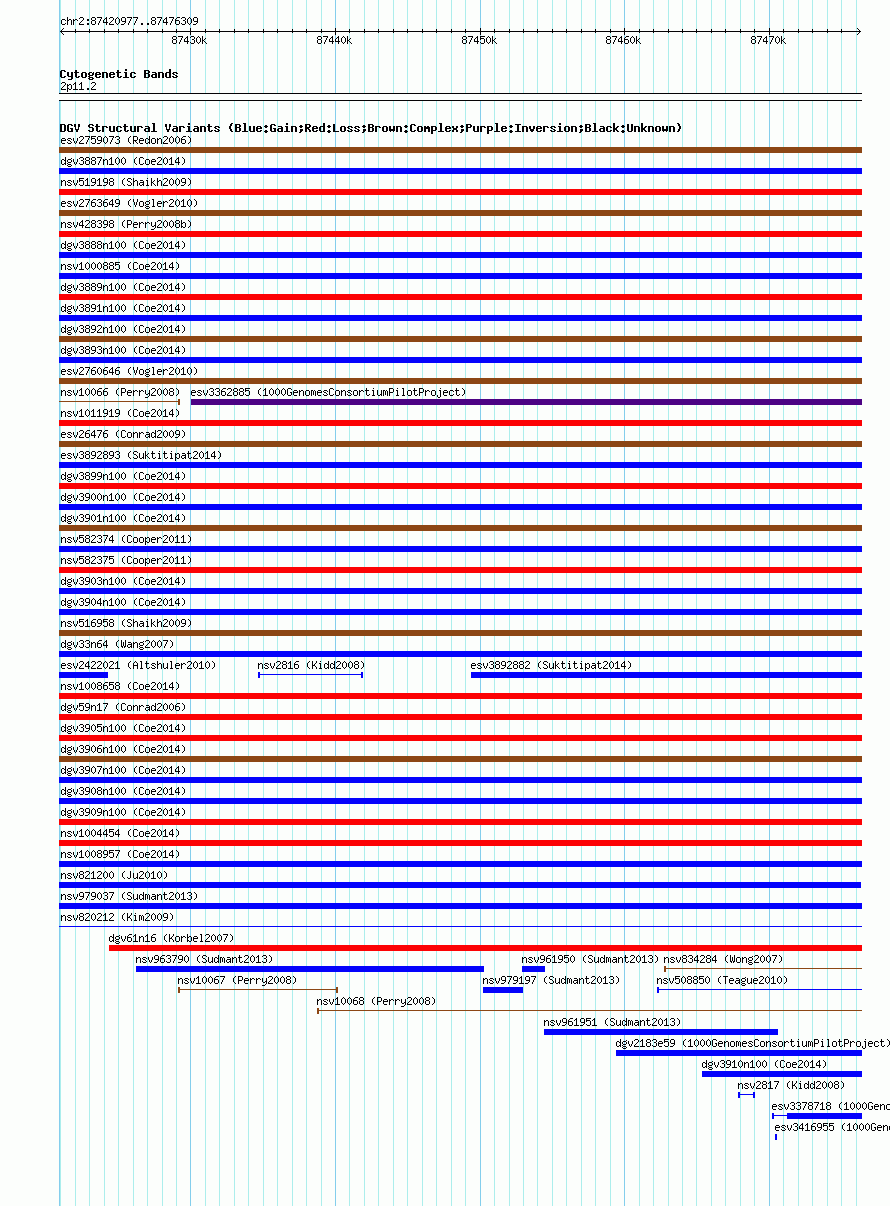Viewport: 890px width, 1206px height.
Task: Click the chr2:87420977..87476309 coordinates
Action: pos(129,21)
